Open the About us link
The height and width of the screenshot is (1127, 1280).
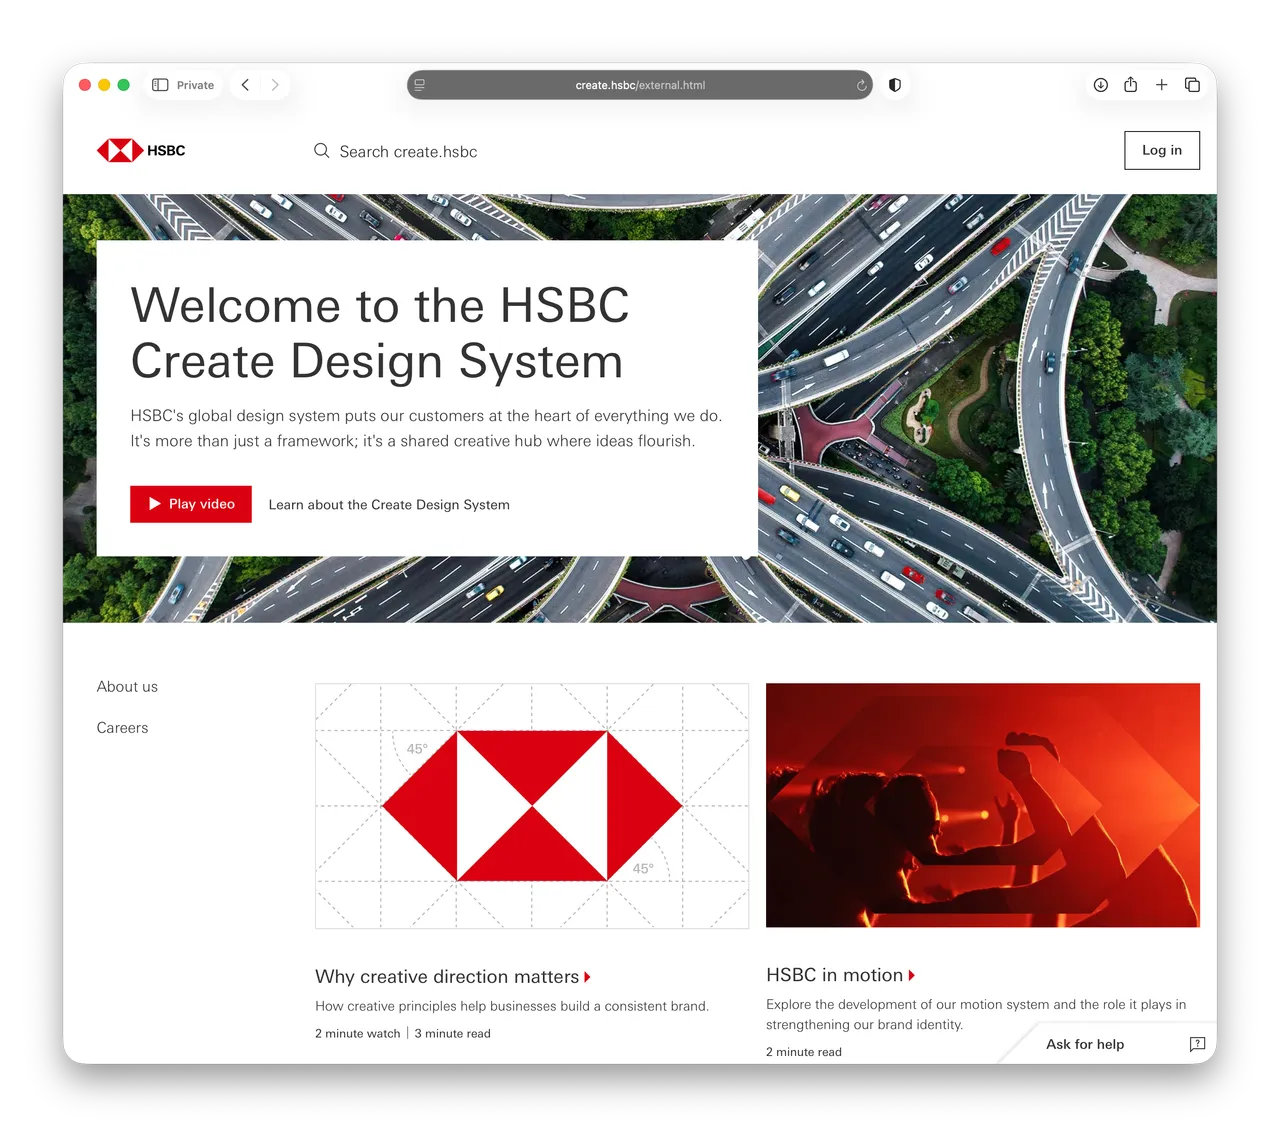(127, 687)
